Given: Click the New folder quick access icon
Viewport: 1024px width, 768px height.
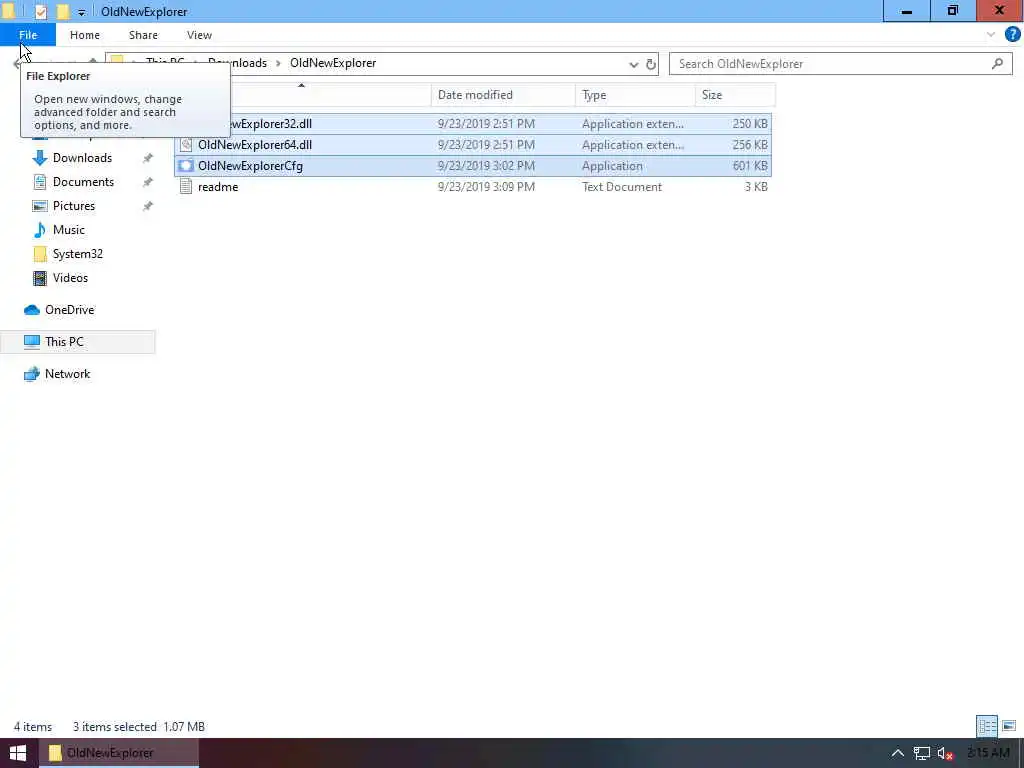Looking at the screenshot, I should pyautogui.click(x=63, y=11).
